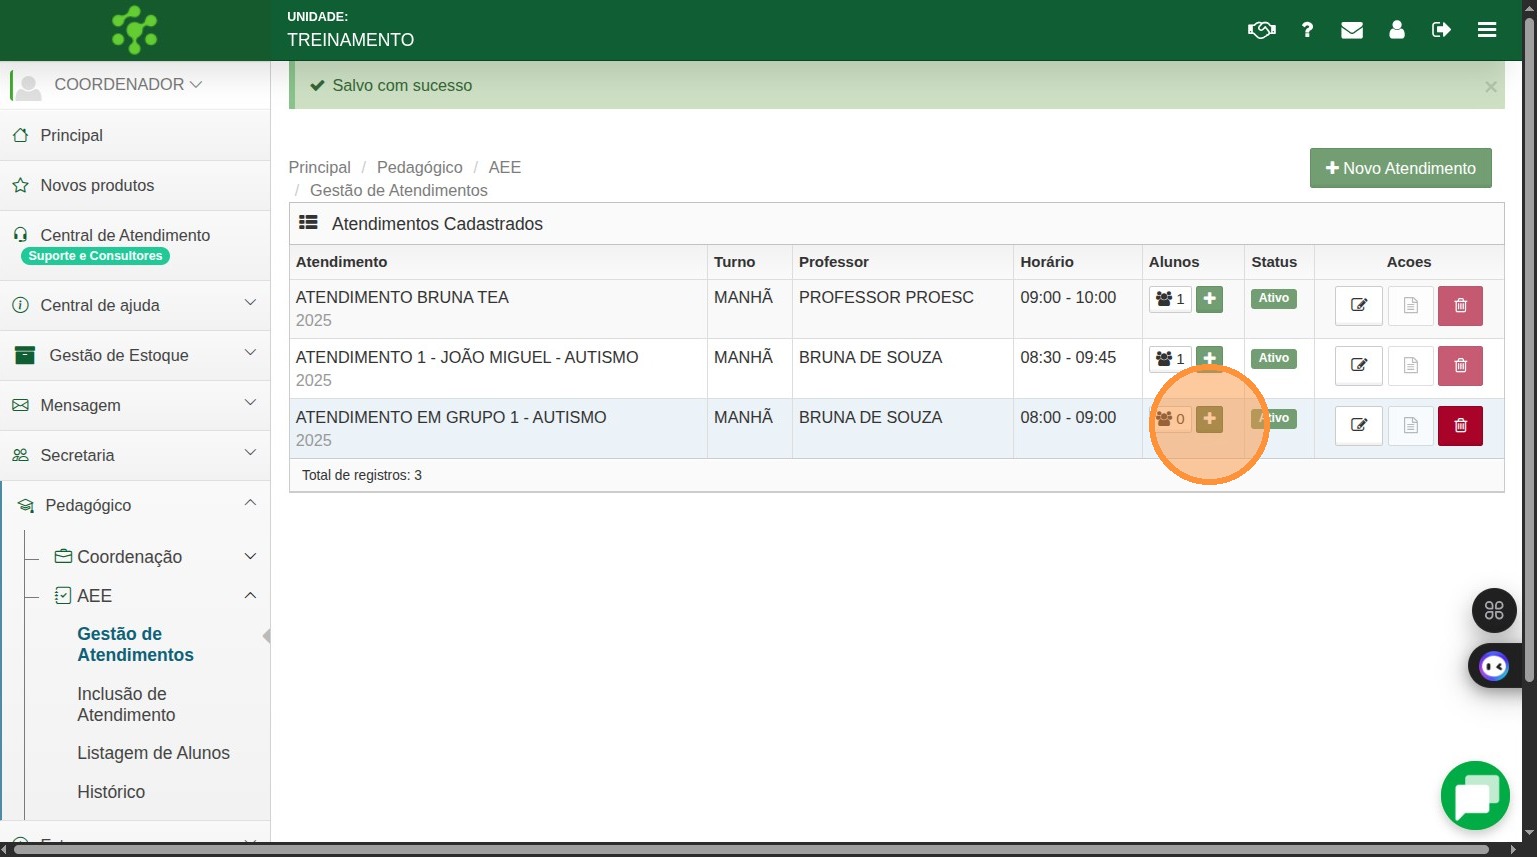
Task: Add student to ATENDIMENTO BRUNA TEA
Action: [x=1209, y=299]
